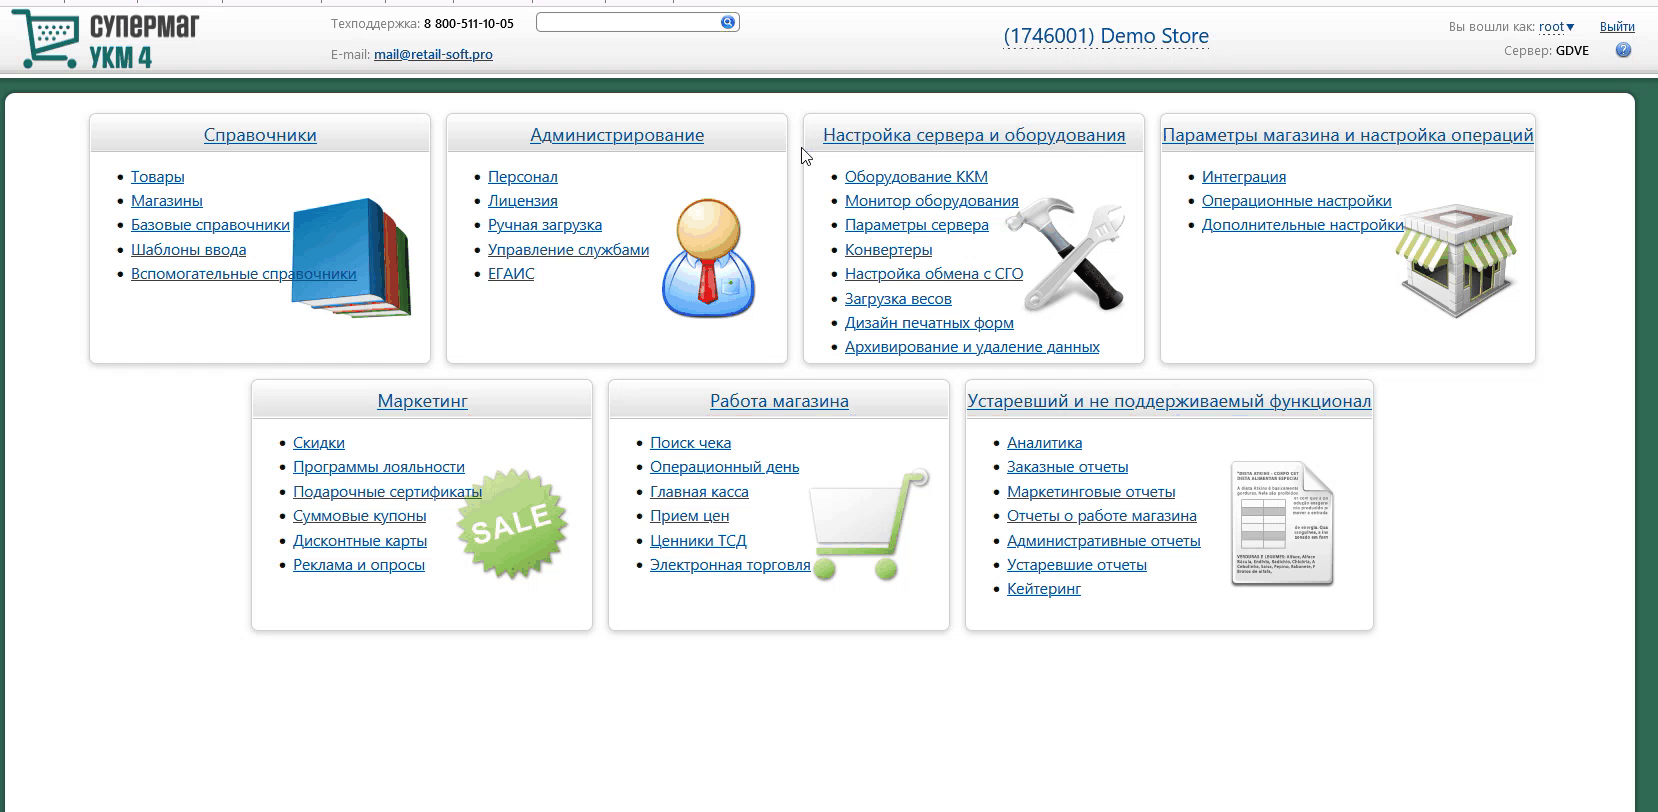Expand the root user dropdown
1658x812 pixels.
(x=1556, y=27)
